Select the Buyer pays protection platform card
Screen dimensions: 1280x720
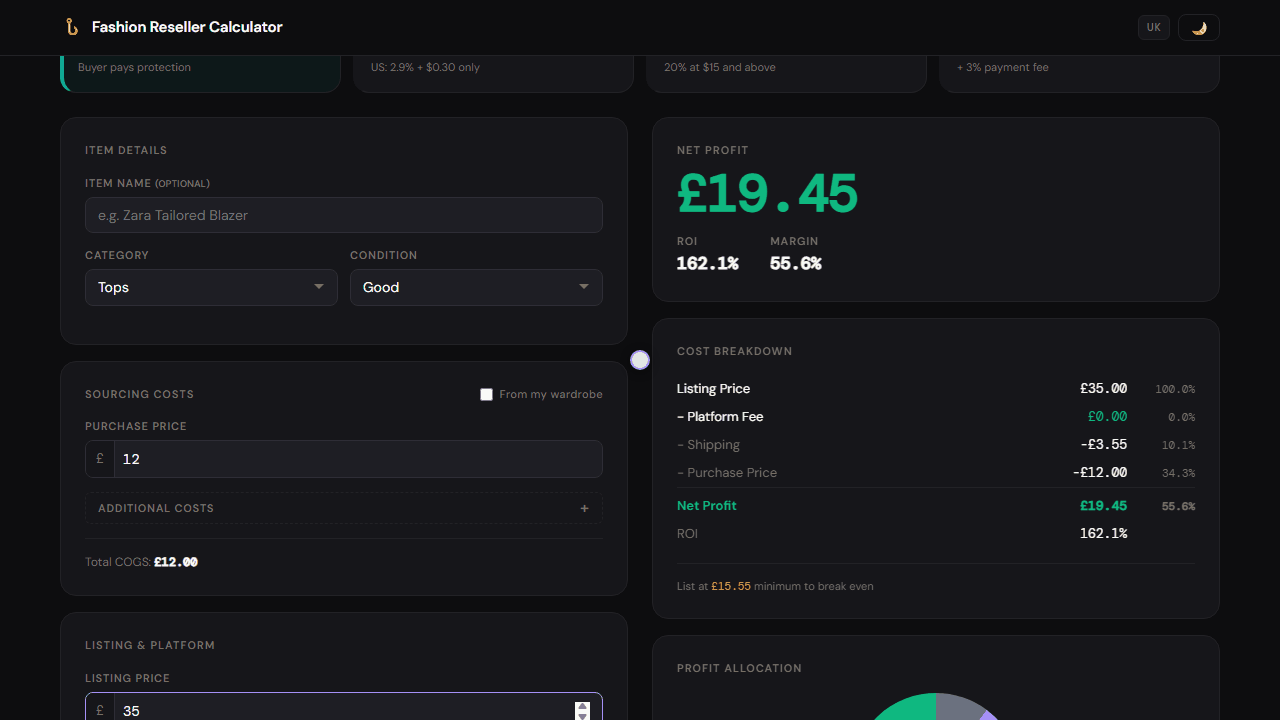pos(201,73)
